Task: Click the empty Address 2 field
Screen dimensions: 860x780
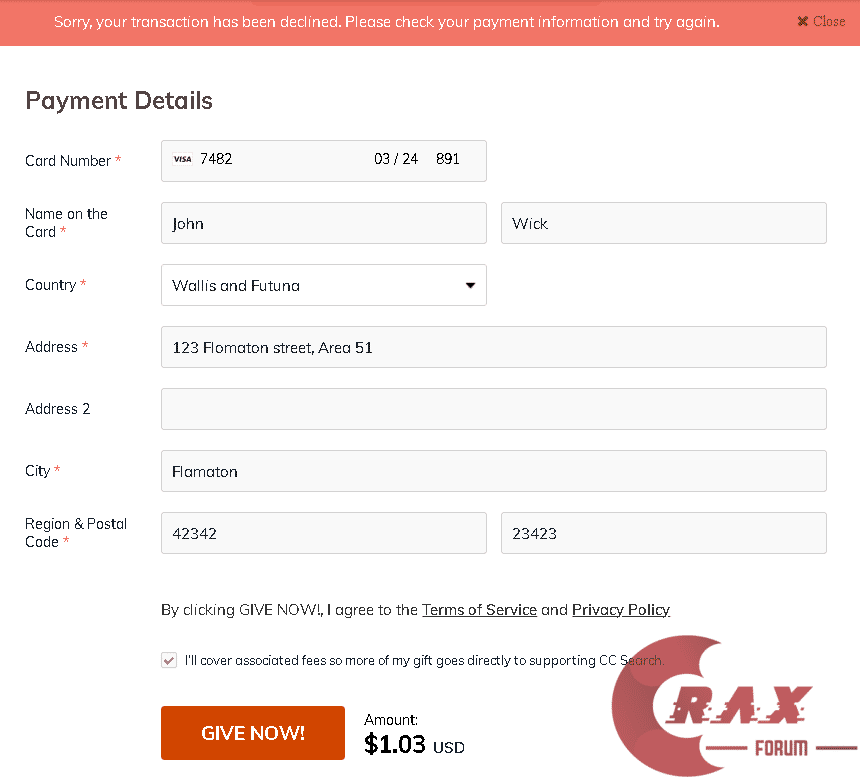Action: click(494, 409)
